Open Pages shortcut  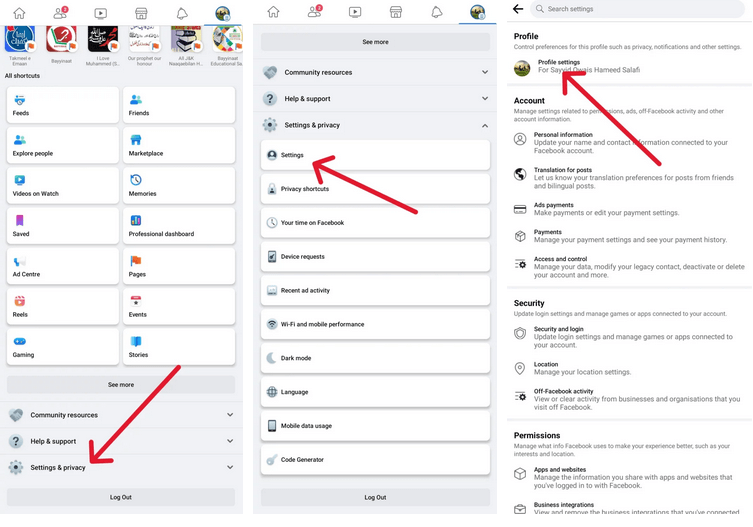[x=179, y=266]
